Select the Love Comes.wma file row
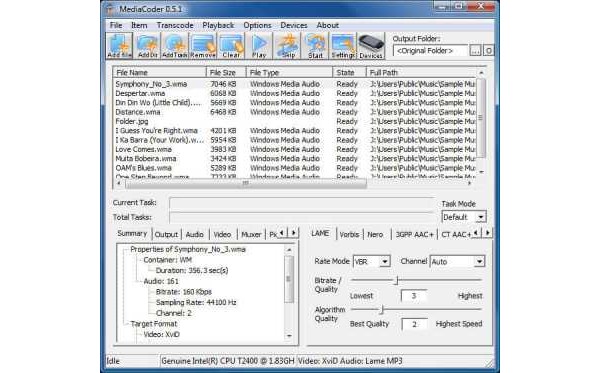Image resolution: width=600 pixels, height=373 pixels. 295,149
